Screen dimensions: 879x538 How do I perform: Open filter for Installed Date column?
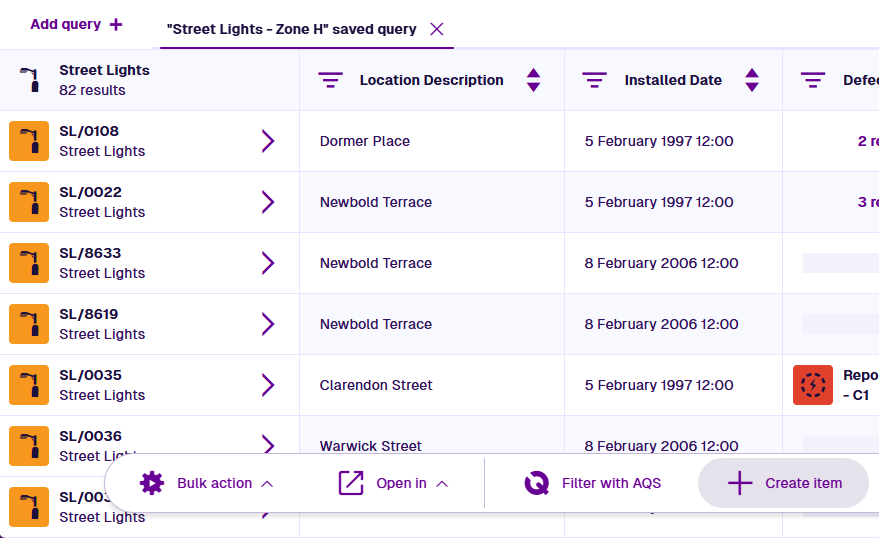[x=595, y=80]
